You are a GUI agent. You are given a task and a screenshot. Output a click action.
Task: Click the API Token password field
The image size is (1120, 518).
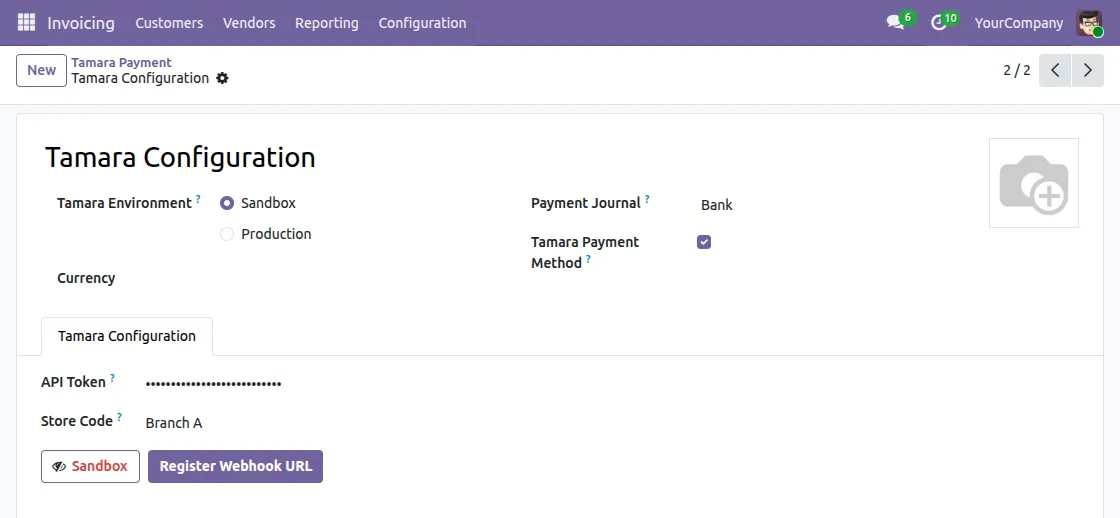[x=213, y=384]
